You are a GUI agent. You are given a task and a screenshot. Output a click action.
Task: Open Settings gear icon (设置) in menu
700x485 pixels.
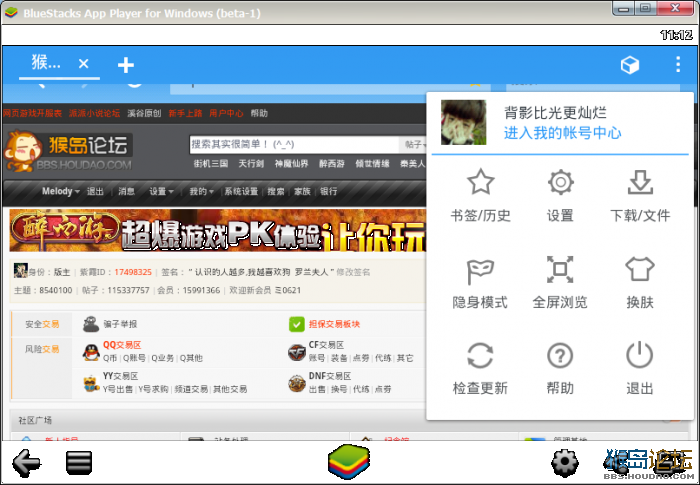pos(561,182)
